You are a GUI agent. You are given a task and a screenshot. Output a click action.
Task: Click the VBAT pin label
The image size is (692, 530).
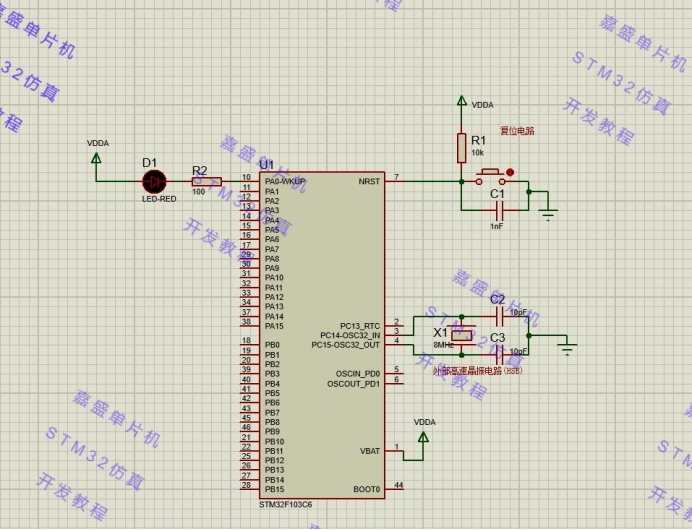[x=370, y=451]
